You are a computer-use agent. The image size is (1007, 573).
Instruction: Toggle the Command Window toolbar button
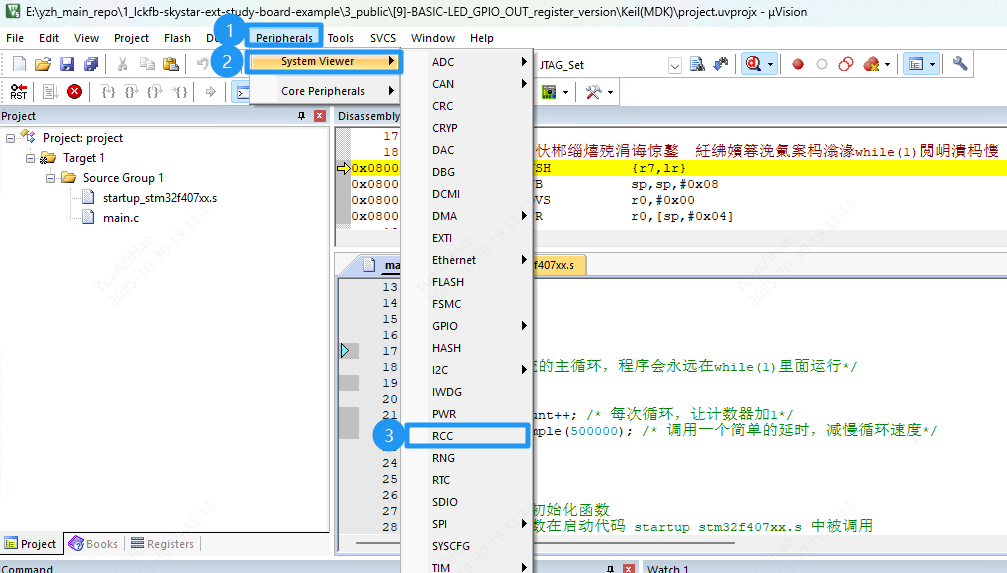241,92
